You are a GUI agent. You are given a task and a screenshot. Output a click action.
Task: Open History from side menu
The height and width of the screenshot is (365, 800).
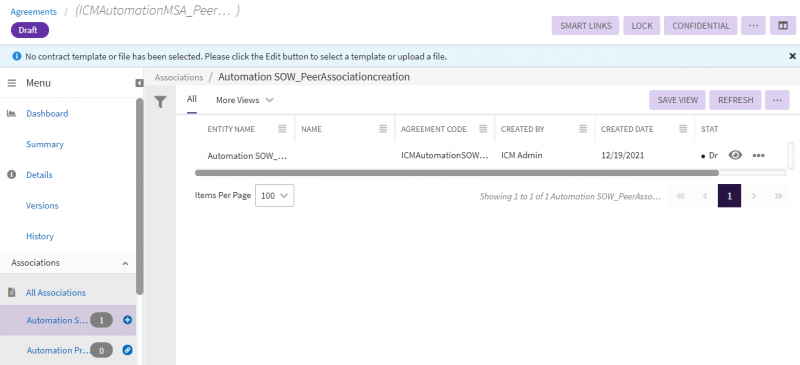tap(40, 236)
